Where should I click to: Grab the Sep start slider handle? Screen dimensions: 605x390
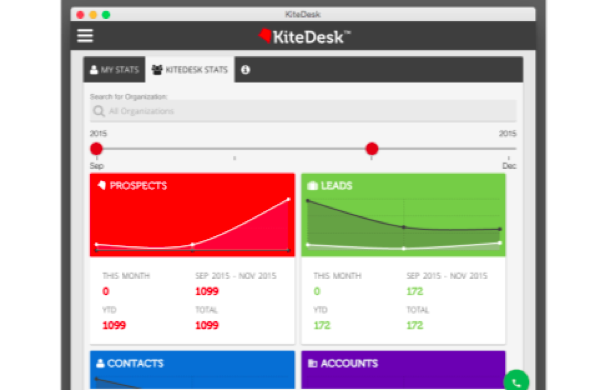pyautogui.click(x=96, y=149)
